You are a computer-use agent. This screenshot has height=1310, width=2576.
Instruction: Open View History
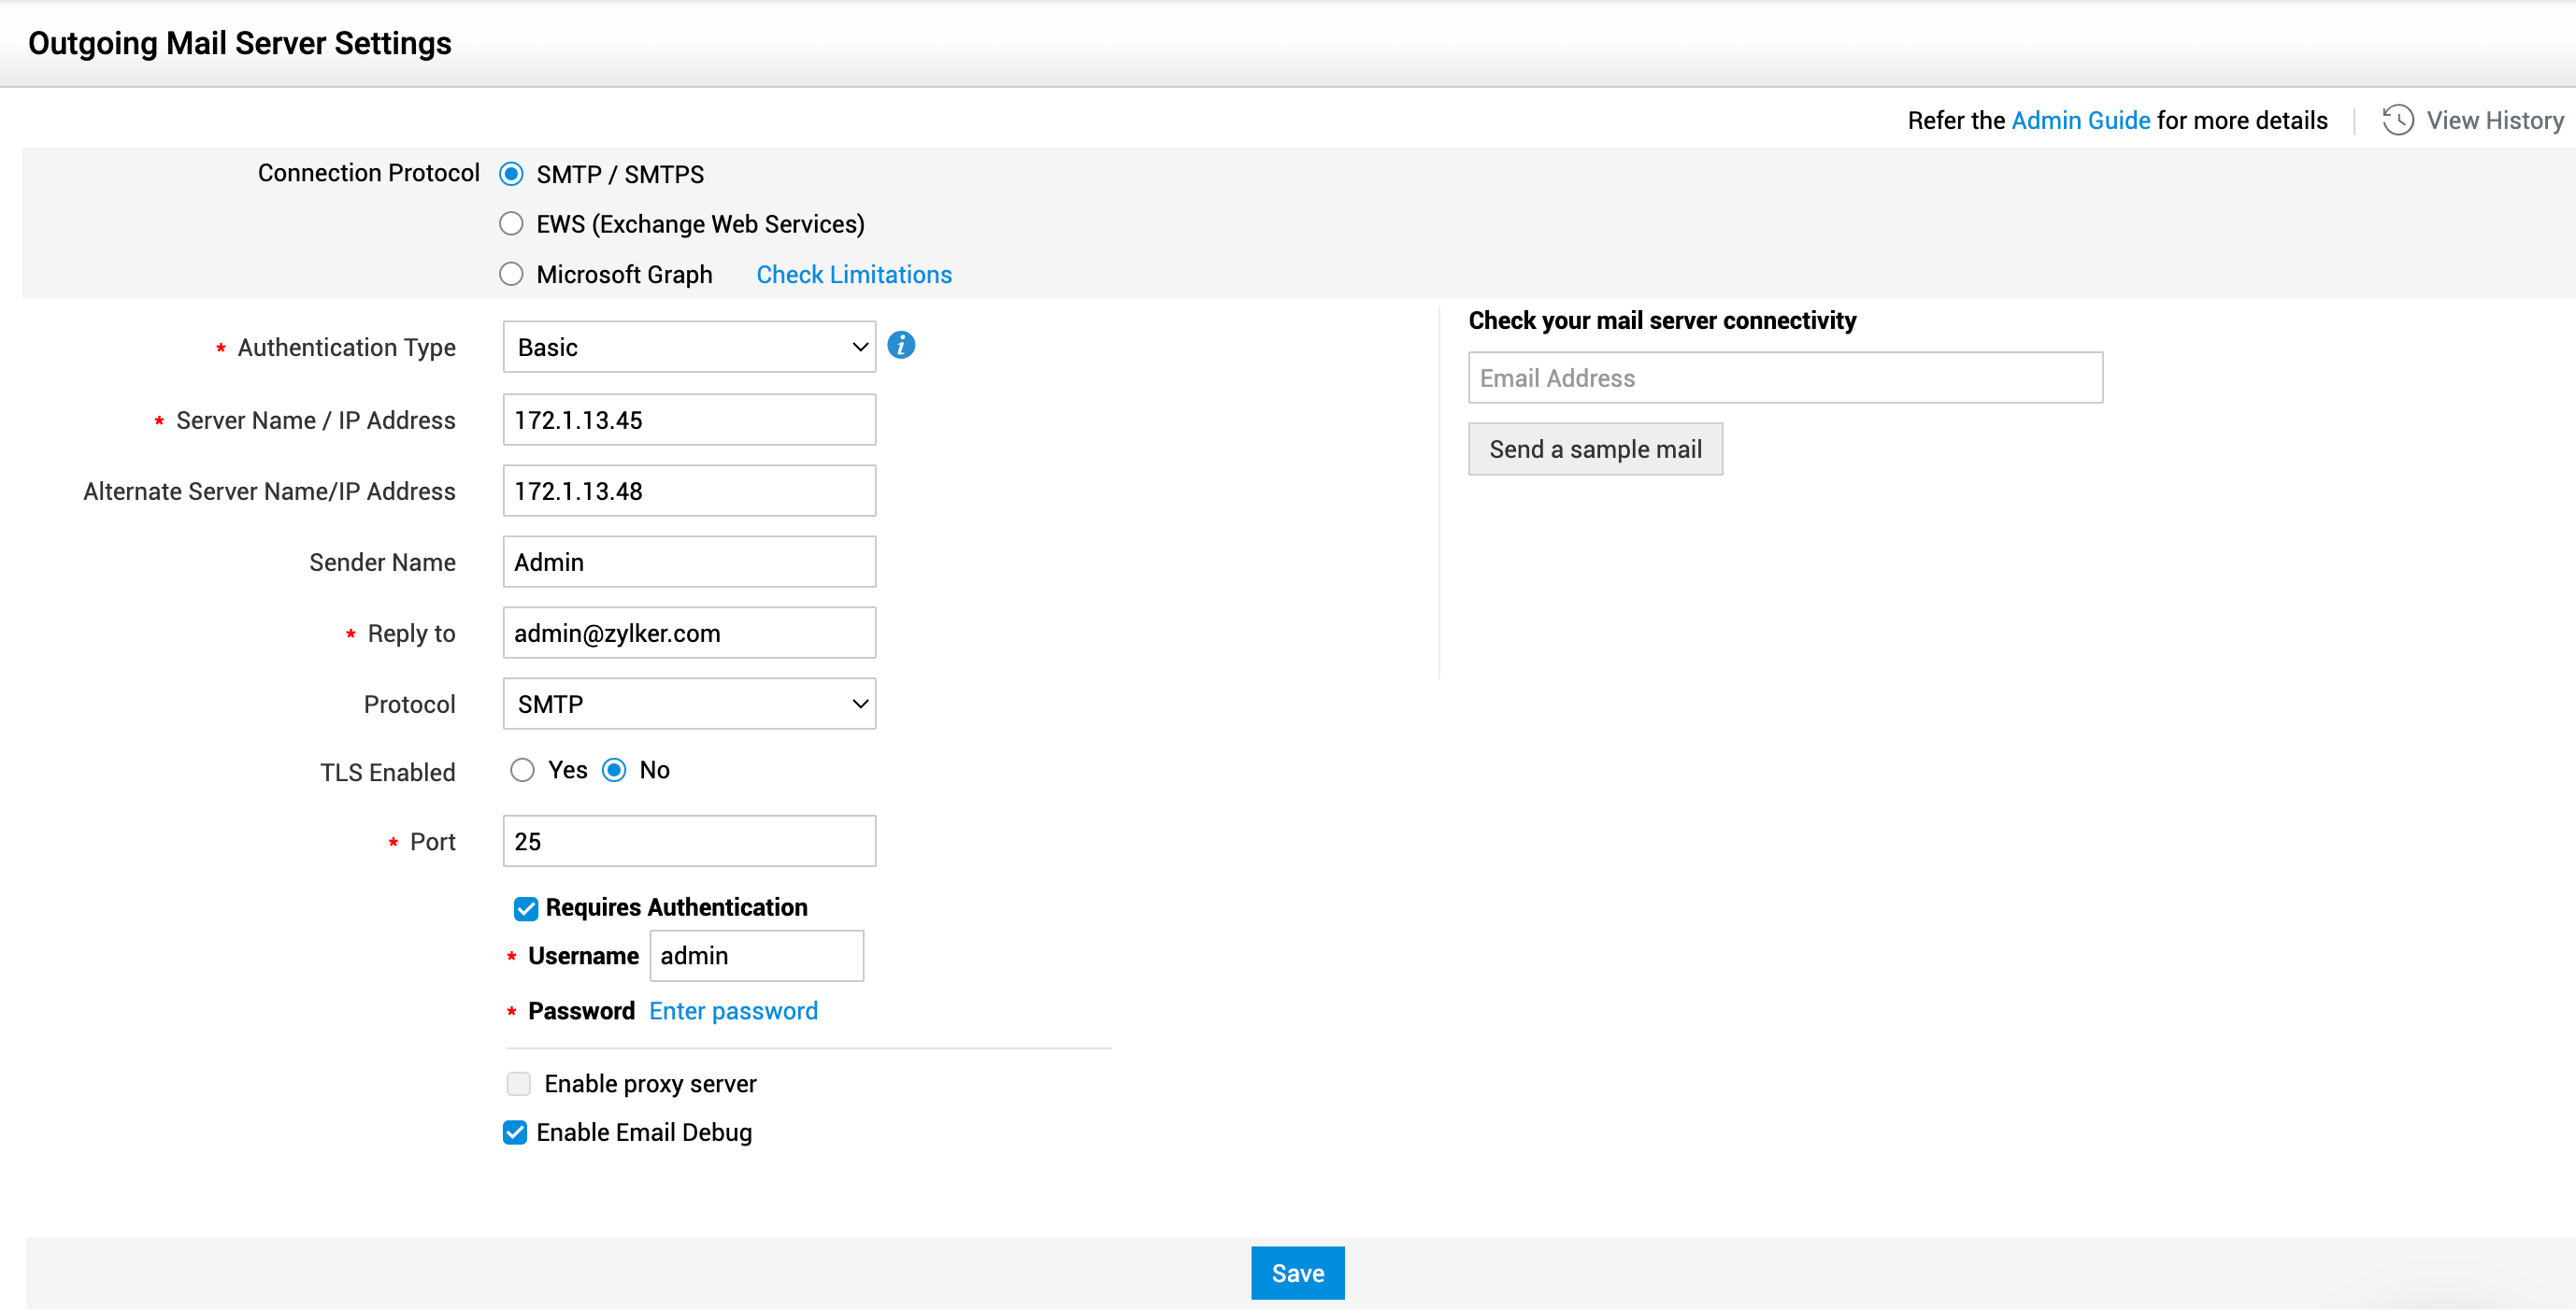(2494, 121)
